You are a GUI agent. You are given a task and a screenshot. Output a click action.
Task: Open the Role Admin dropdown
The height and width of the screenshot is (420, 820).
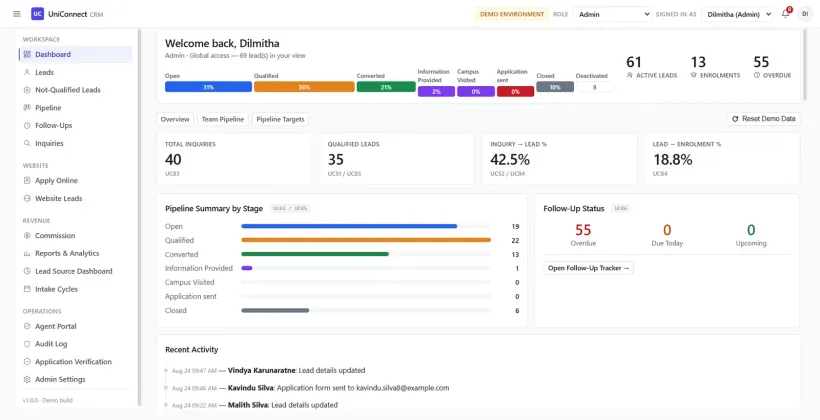[x=612, y=14]
